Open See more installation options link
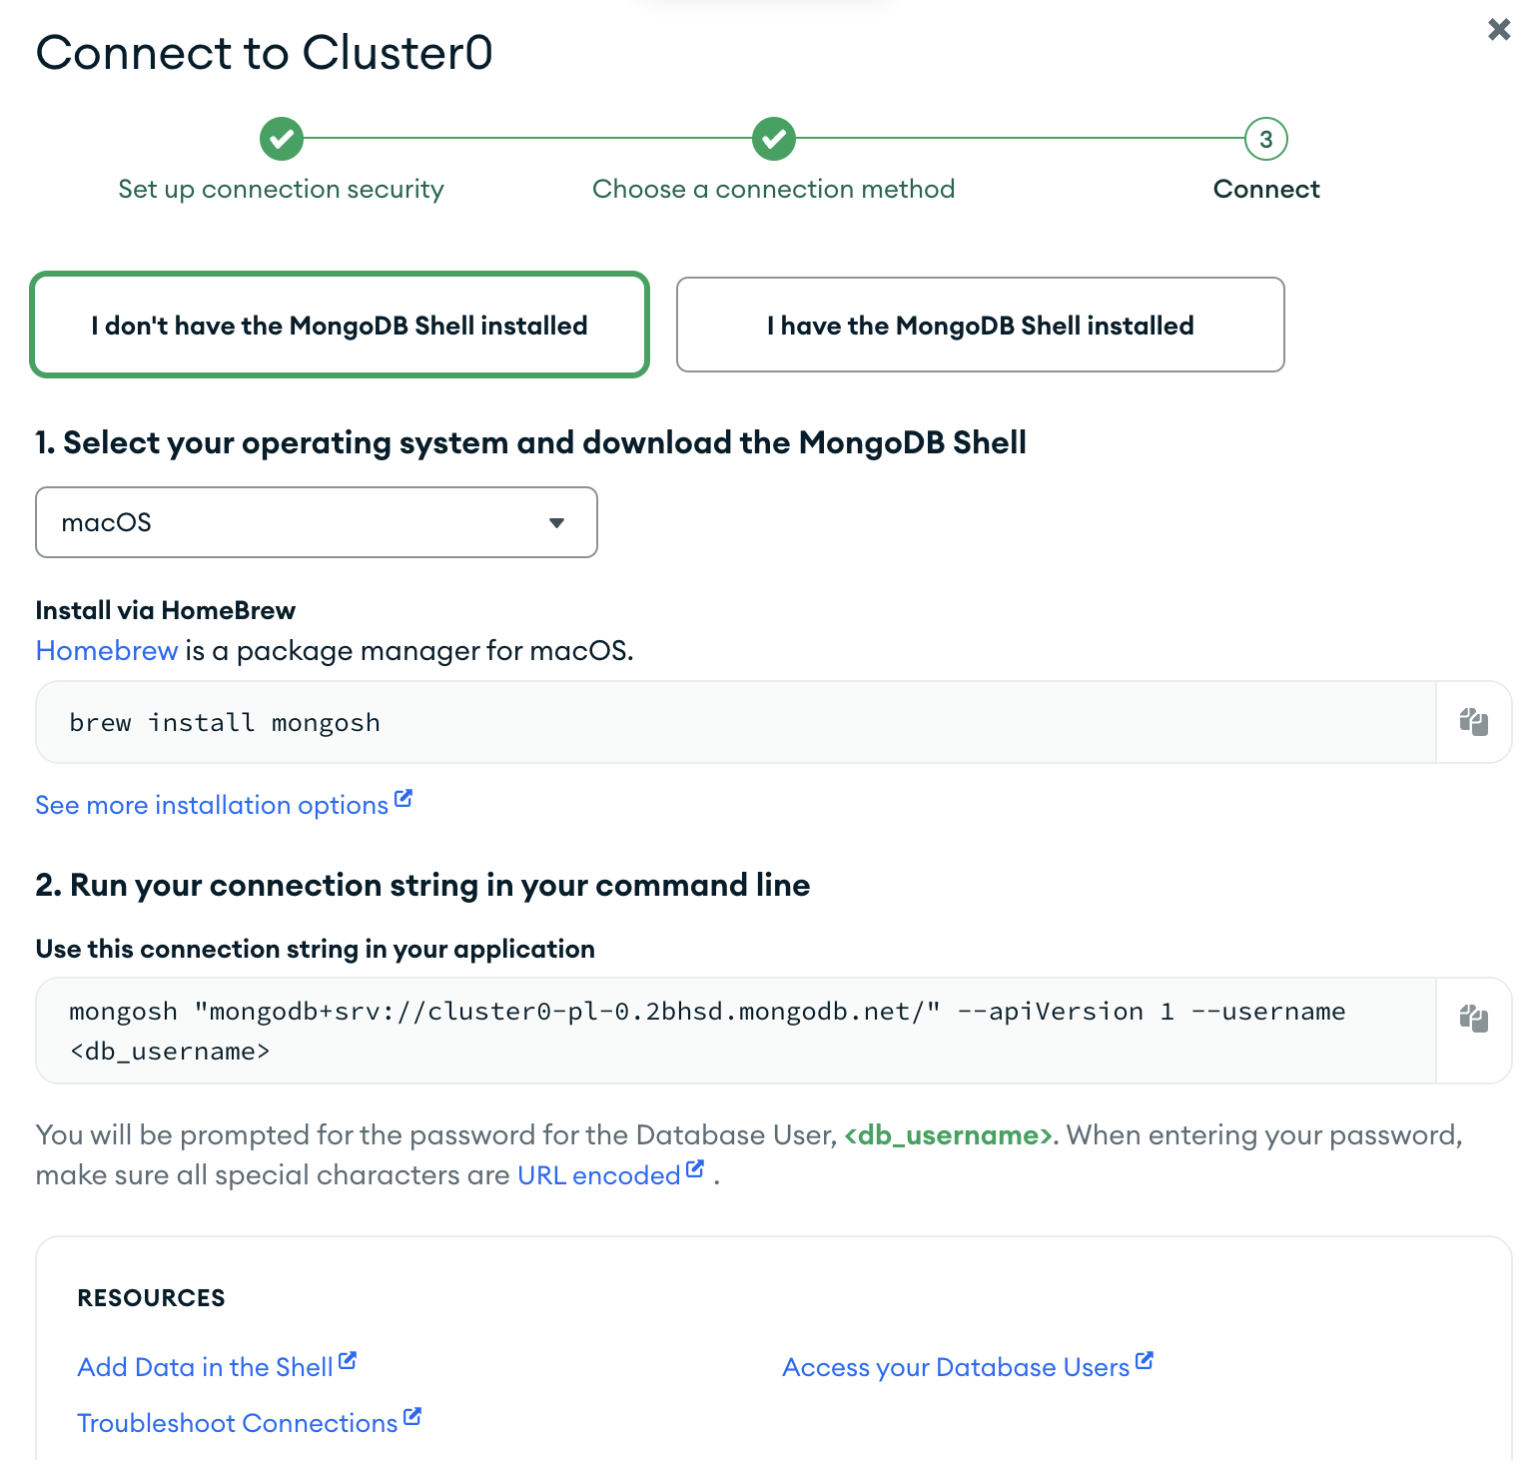The height and width of the screenshot is (1470, 1528). (212, 805)
